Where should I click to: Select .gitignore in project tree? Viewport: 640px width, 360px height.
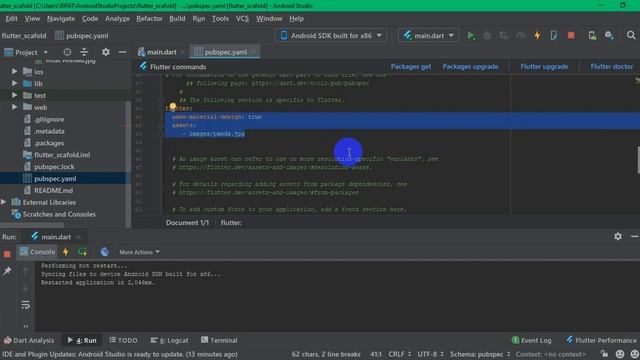(x=49, y=119)
